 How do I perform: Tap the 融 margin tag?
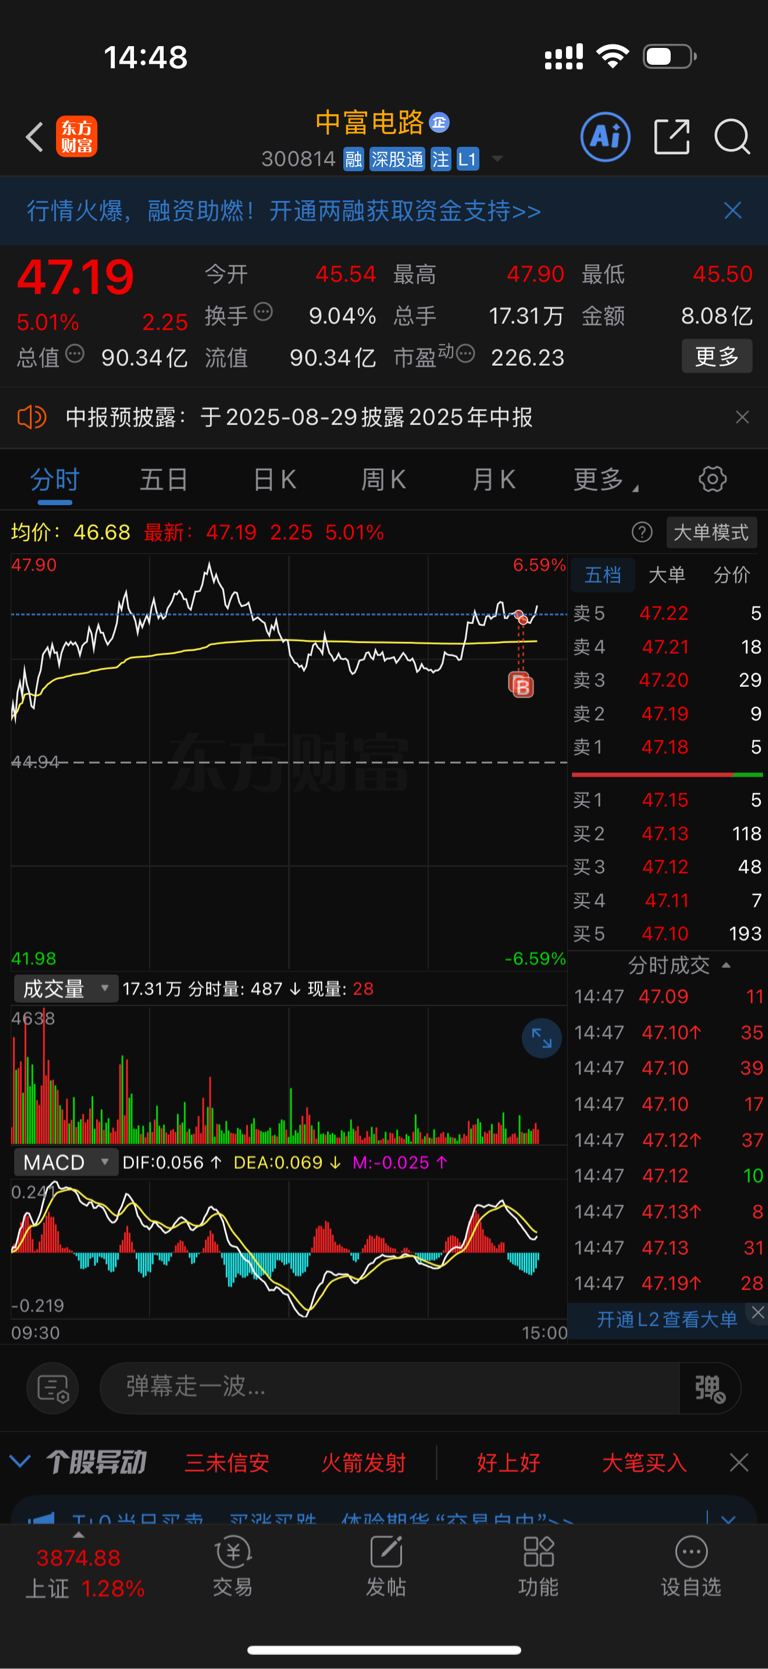point(353,159)
